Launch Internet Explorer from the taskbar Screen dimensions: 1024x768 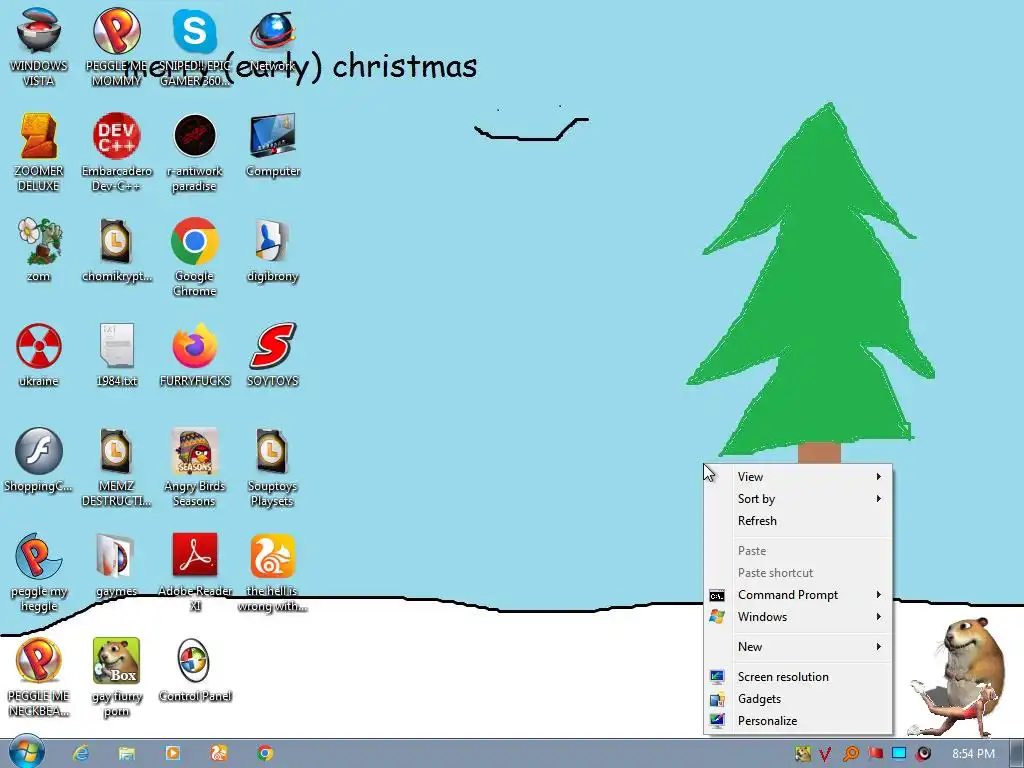tap(81, 753)
